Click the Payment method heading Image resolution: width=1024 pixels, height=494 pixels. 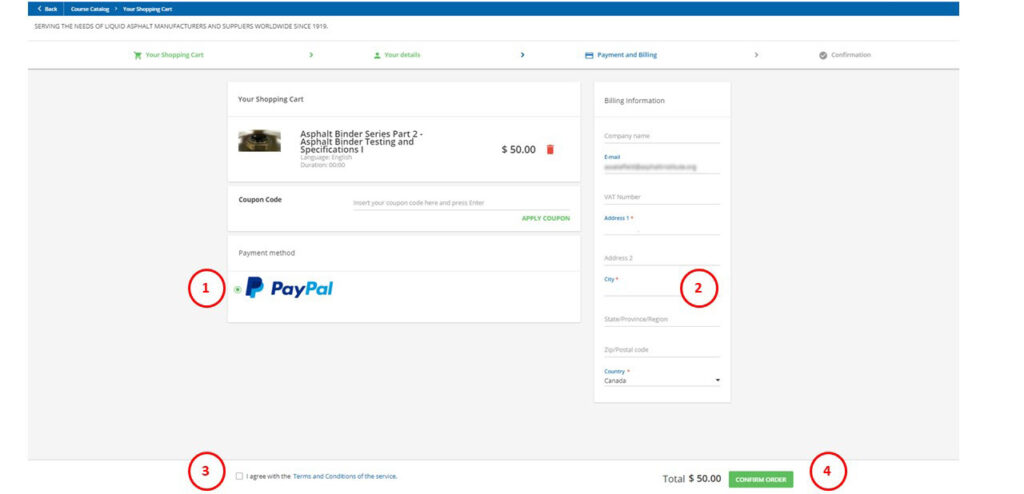coord(266,253)
